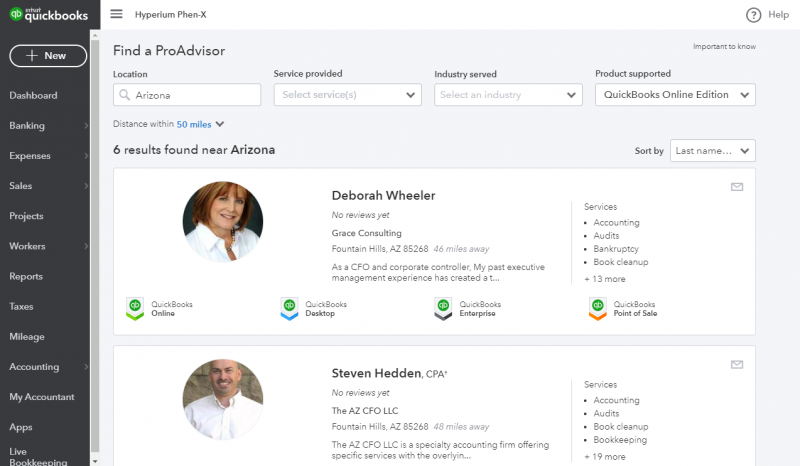Viewport: 800px width, 466px height.
Task: Open the Industry served dropdown
Action: [x=508, y=95]
